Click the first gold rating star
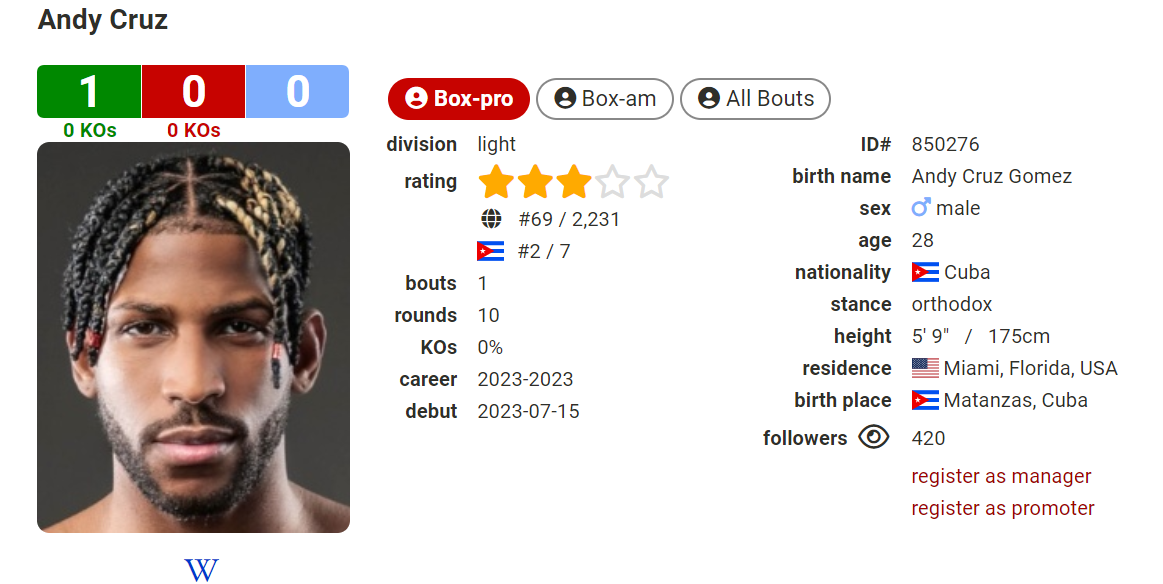Image resolution: width=1163 pixels, height=584 pixels. click(496, 182)
